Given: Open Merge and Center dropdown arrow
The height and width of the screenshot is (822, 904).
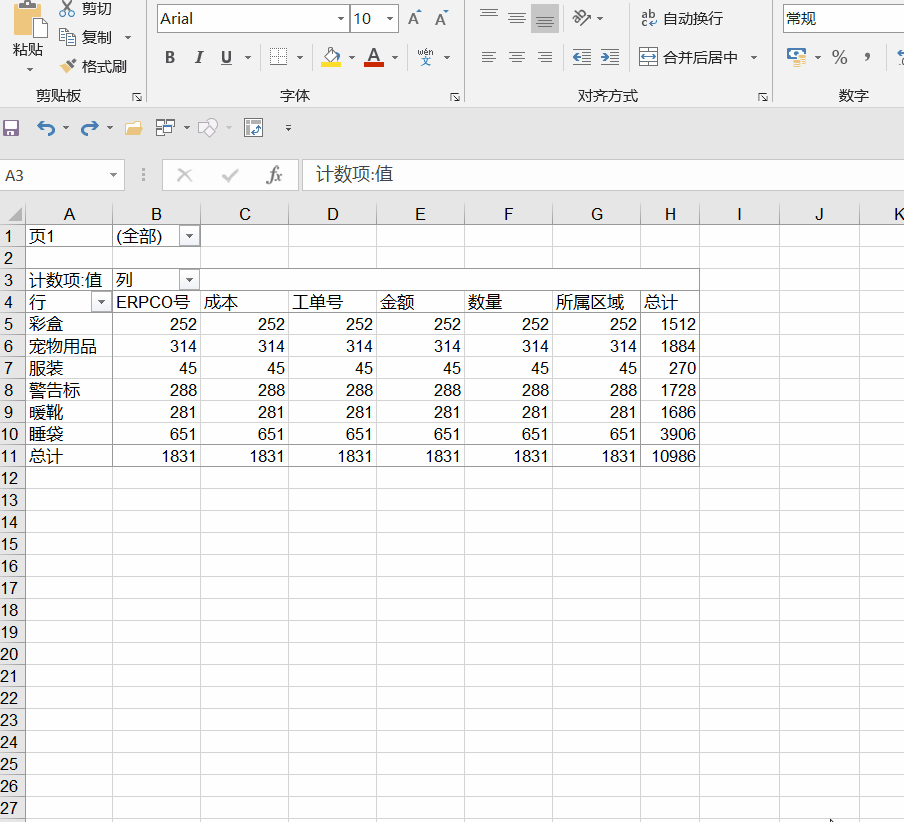Looking at the screenshot, I should coord(754,57).
